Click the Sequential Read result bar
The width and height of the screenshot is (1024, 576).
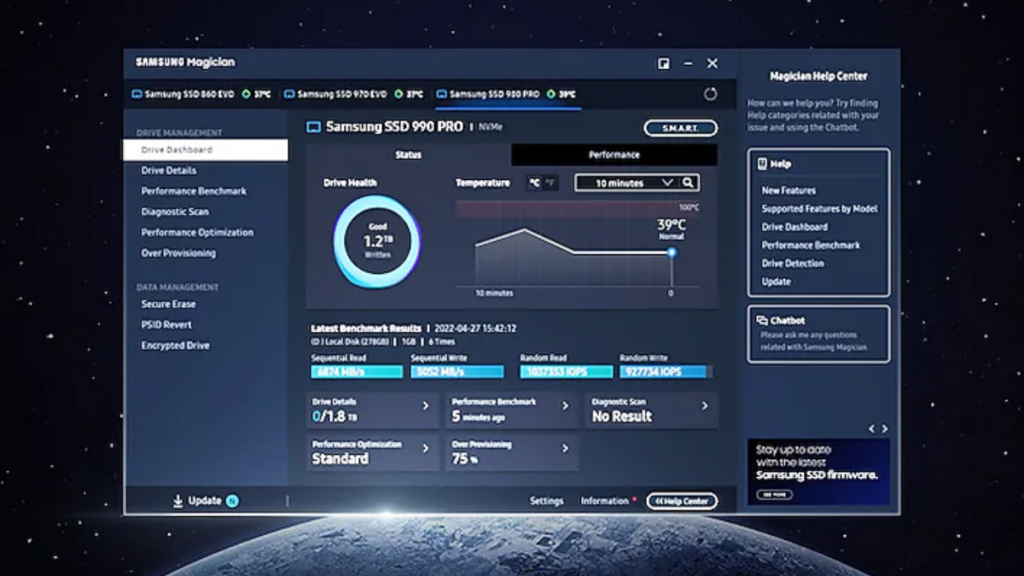357,372
